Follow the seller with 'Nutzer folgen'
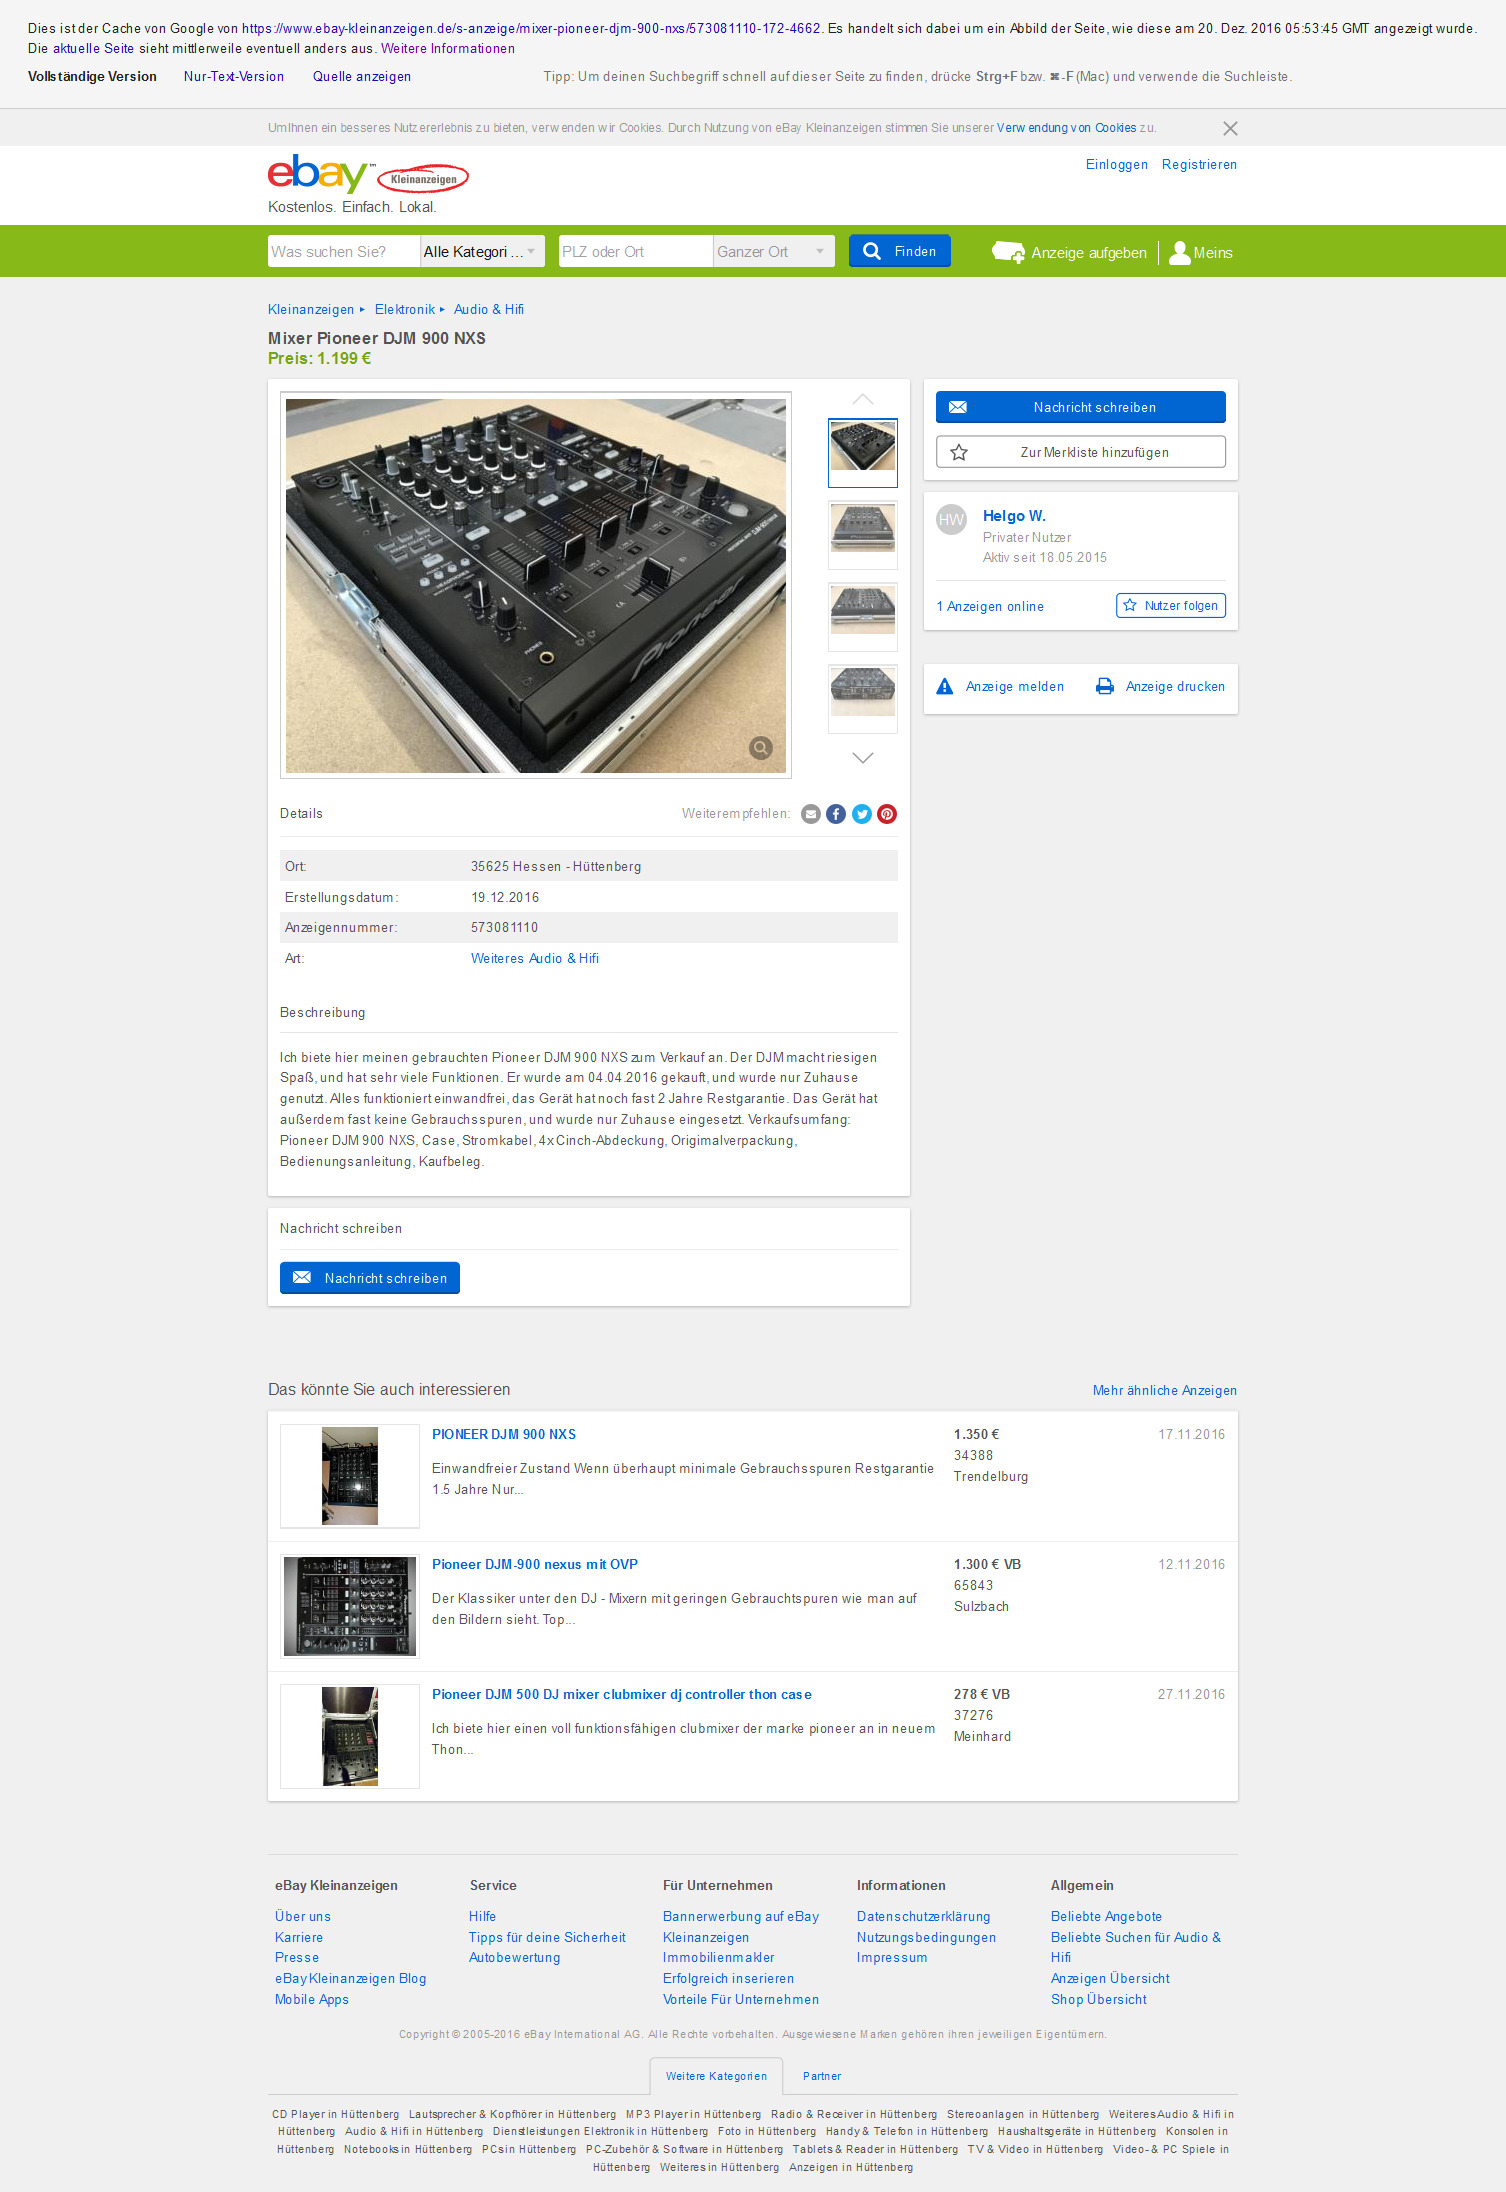This screenshot has height=2192, width=1506. point(1171,605)
